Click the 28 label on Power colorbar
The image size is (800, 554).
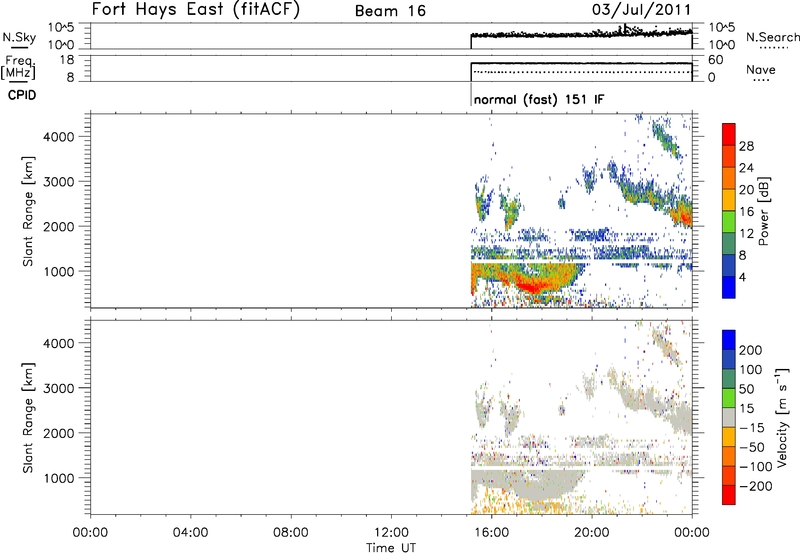point(746,146)
